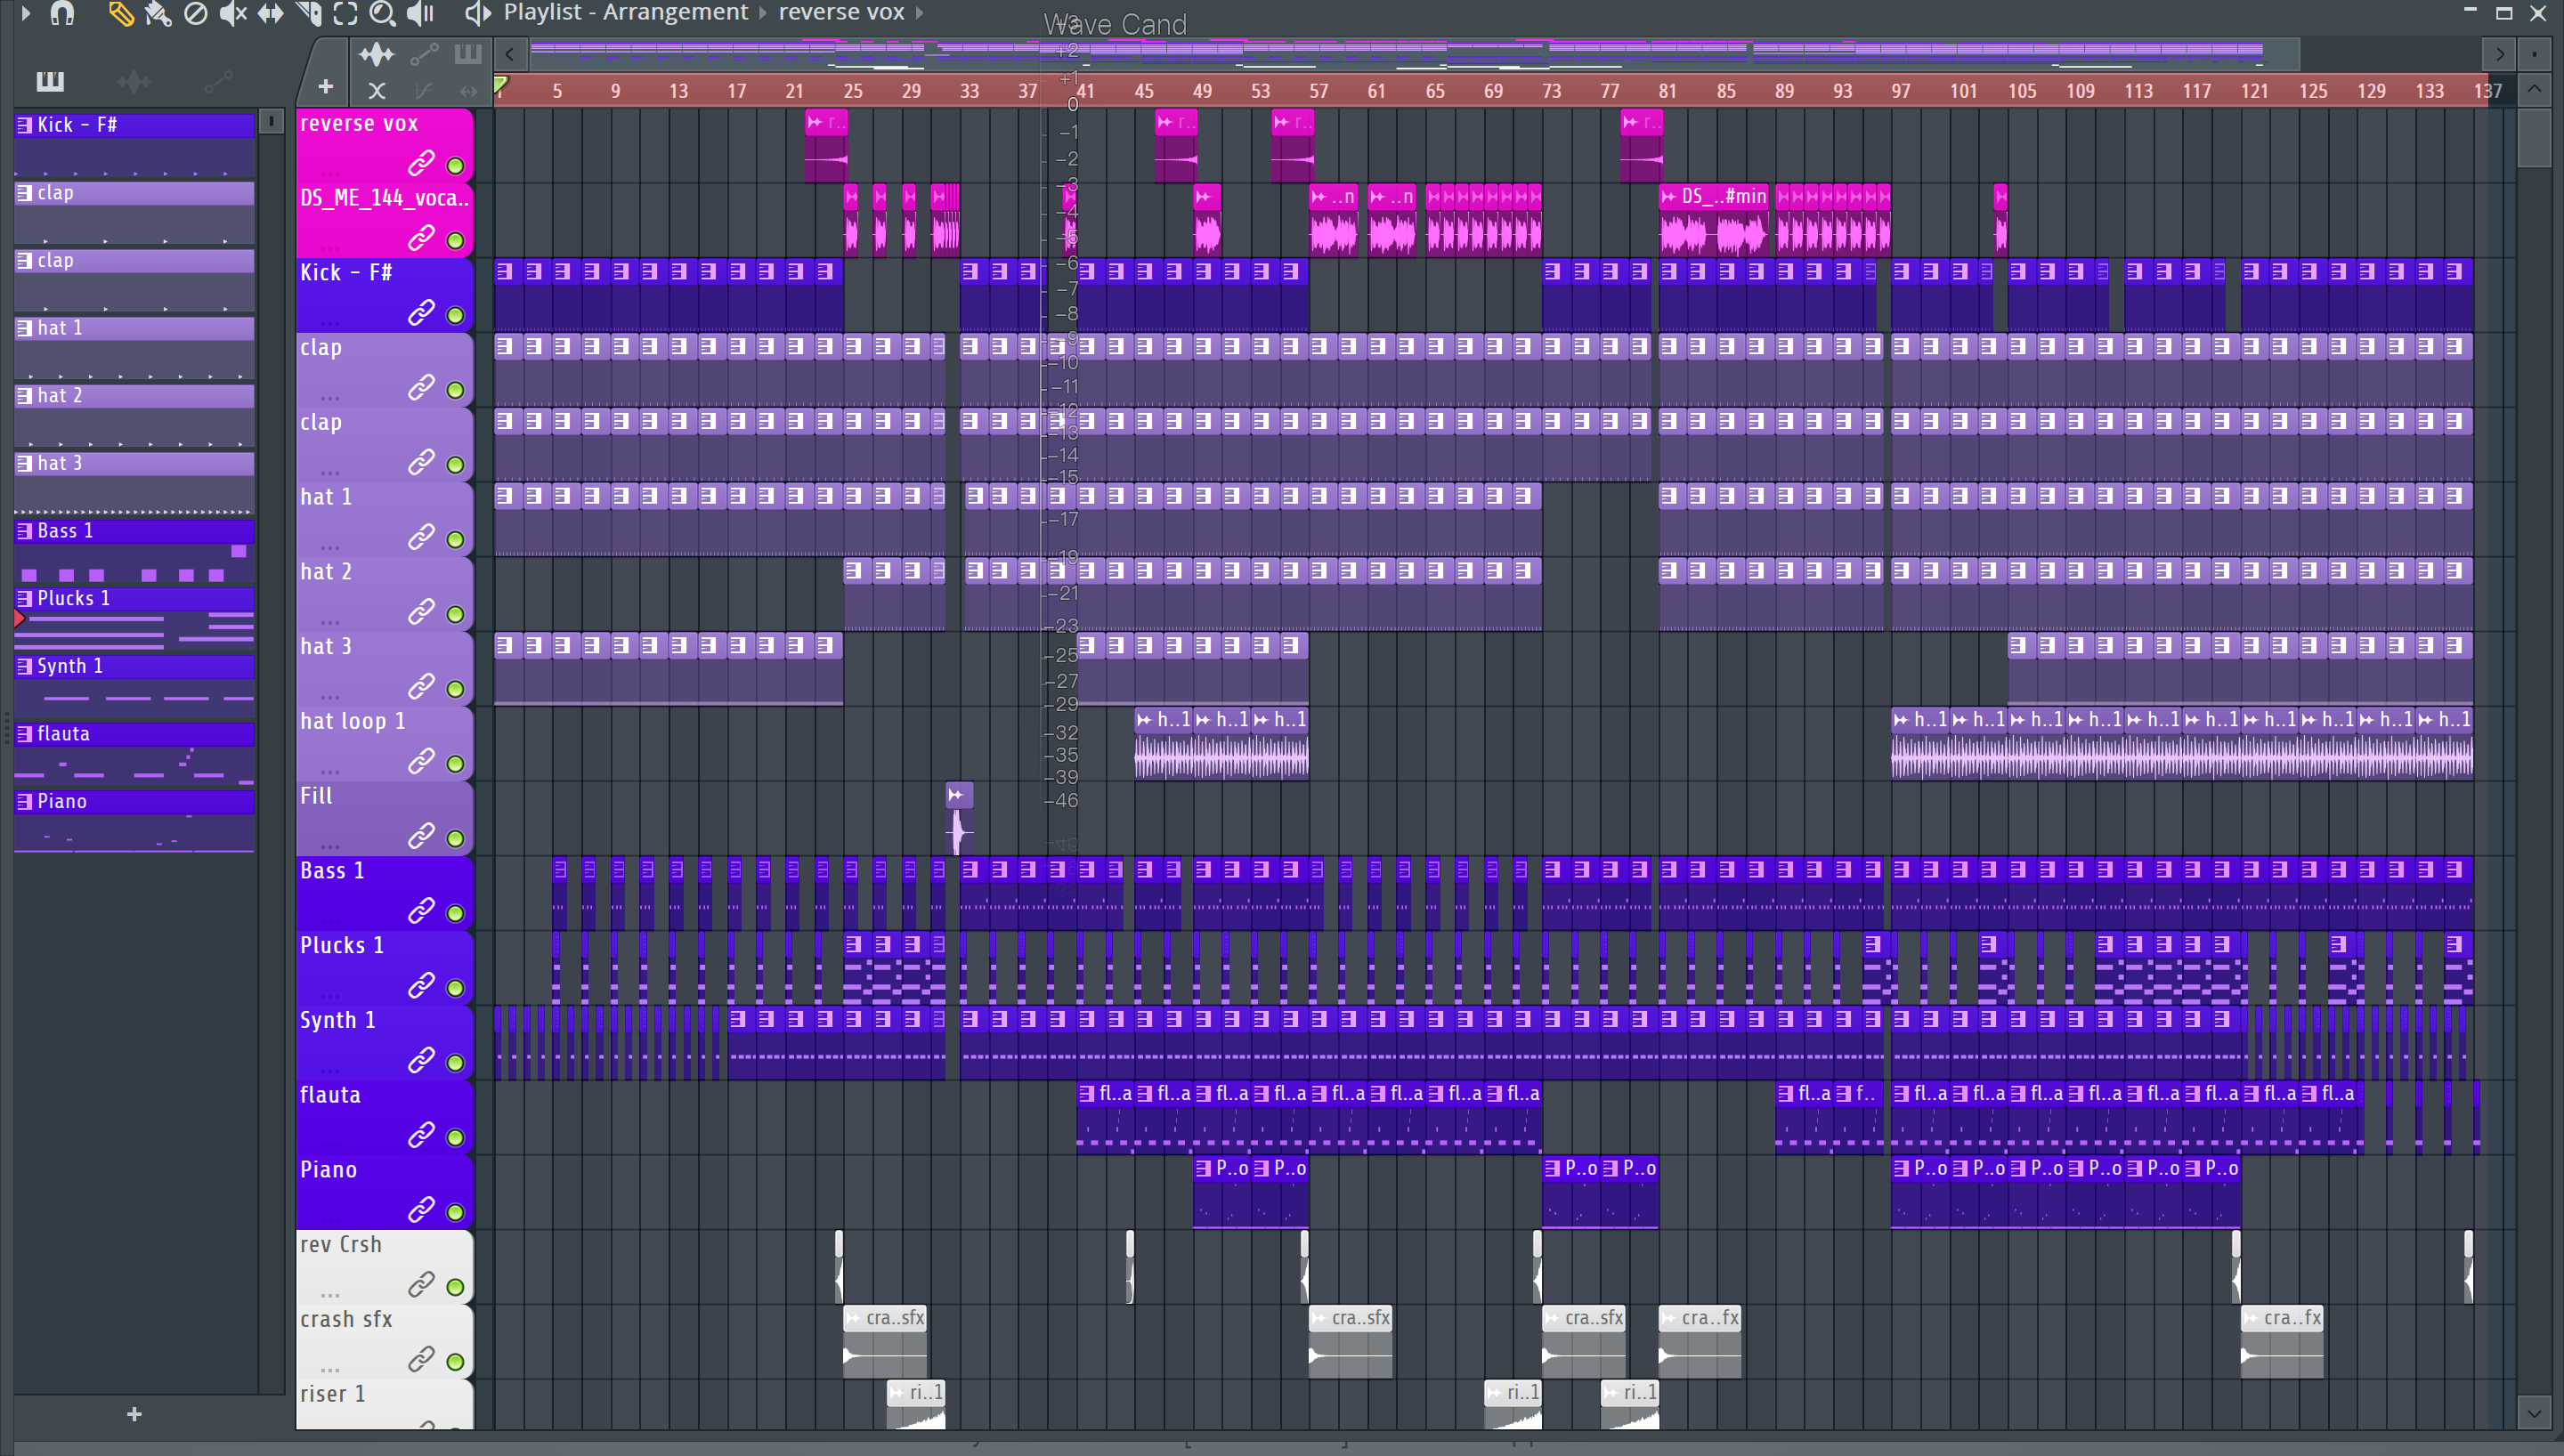Click the arrangement overview scroll bar
This screenshot has height=1456, width=2564.
[x=1414, y=54]
